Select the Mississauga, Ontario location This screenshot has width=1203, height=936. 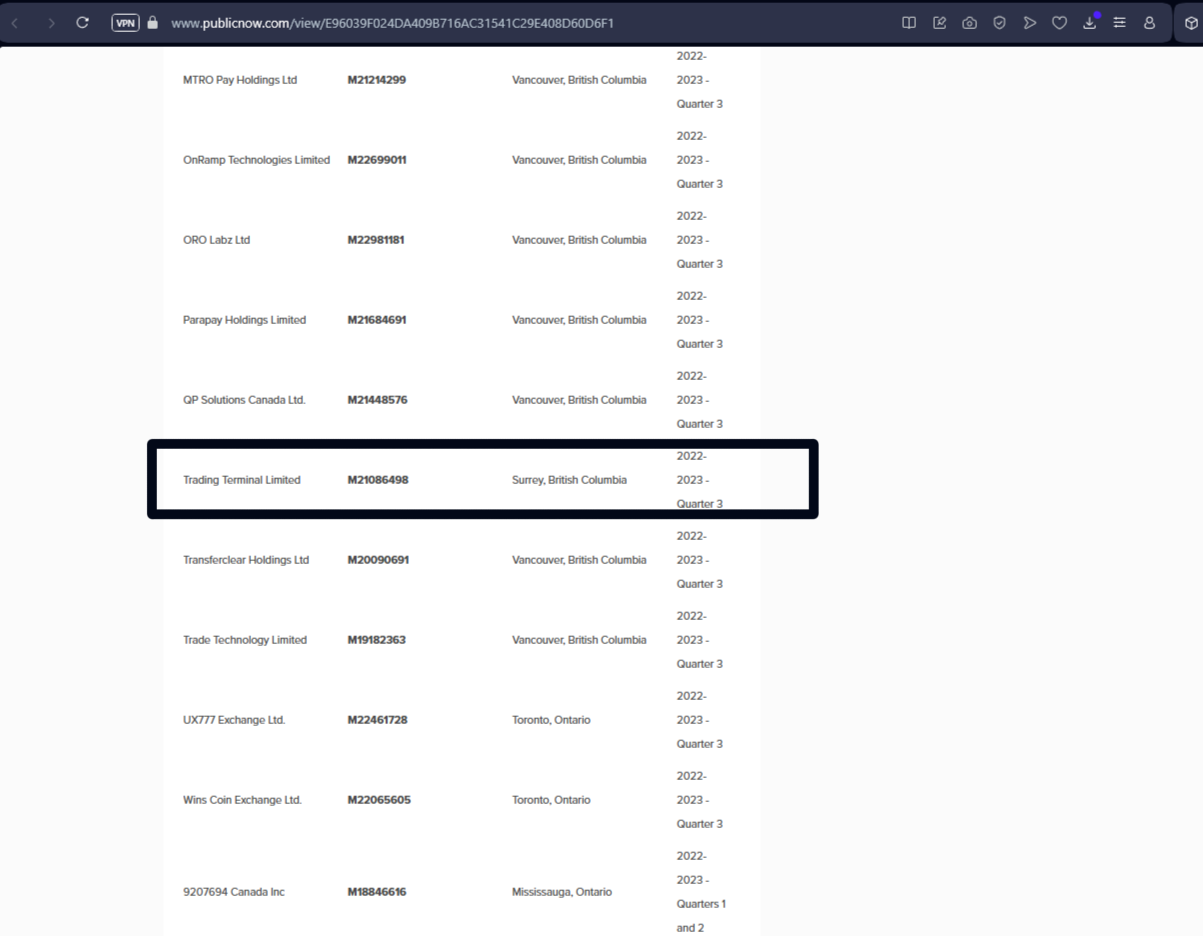coord(561,892)
